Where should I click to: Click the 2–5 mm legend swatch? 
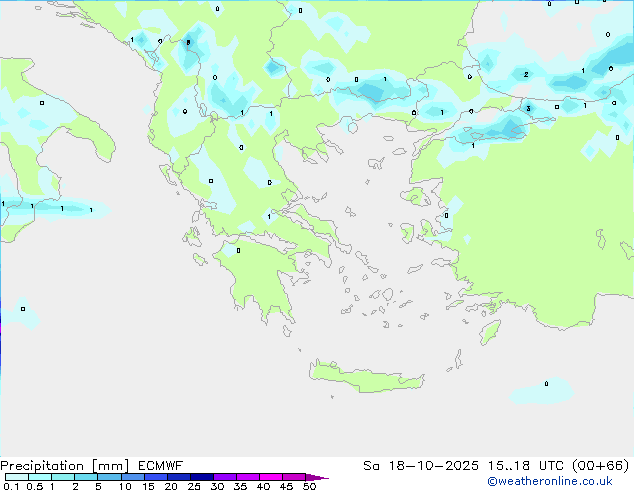[x=86, y=477]
